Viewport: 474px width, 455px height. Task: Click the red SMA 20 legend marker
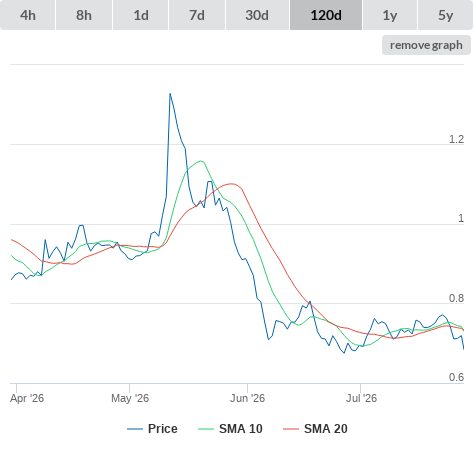291,429
